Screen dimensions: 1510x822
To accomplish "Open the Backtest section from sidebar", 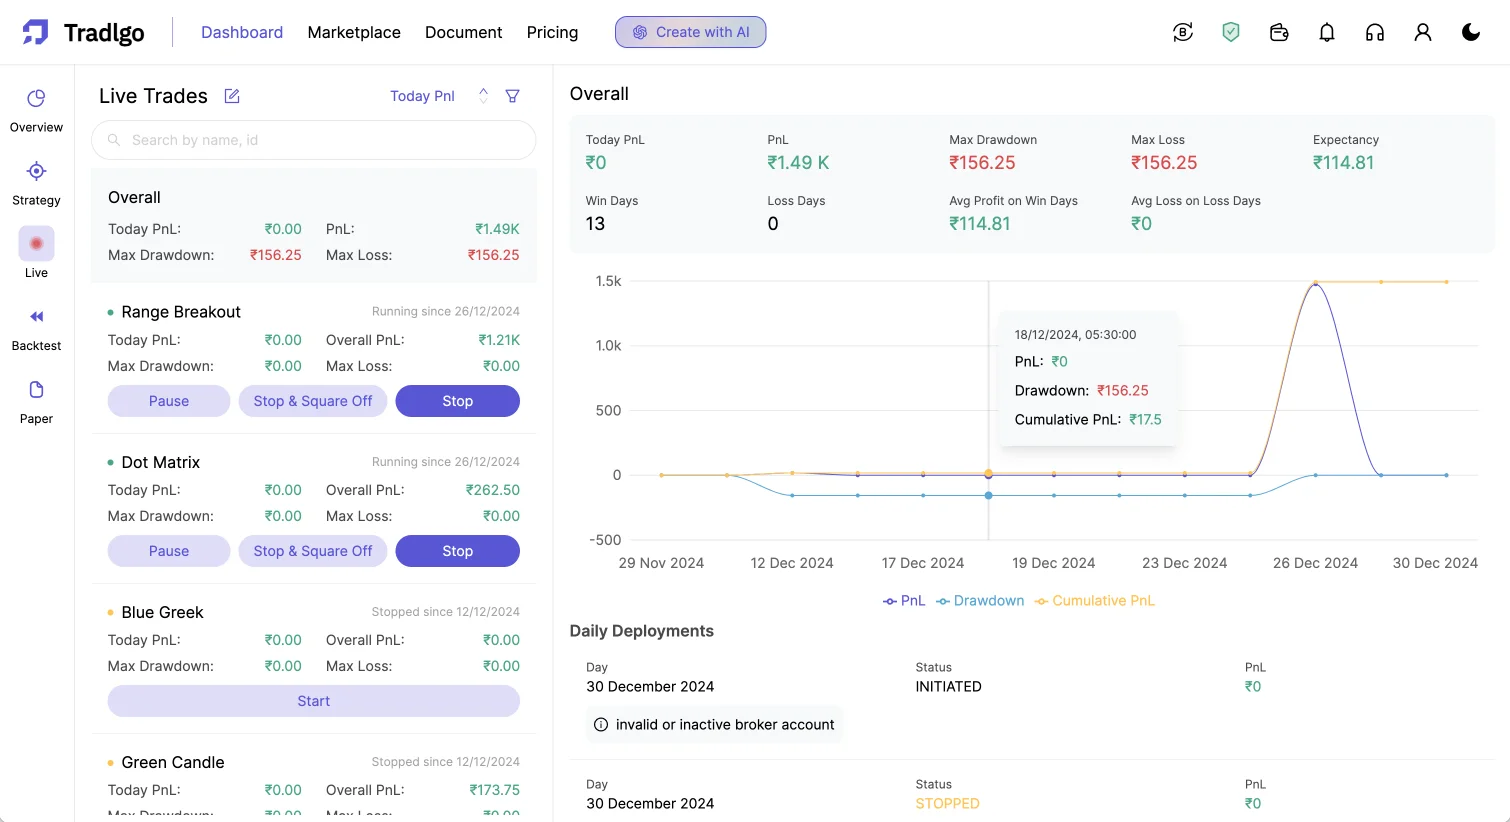I will 36,325.
